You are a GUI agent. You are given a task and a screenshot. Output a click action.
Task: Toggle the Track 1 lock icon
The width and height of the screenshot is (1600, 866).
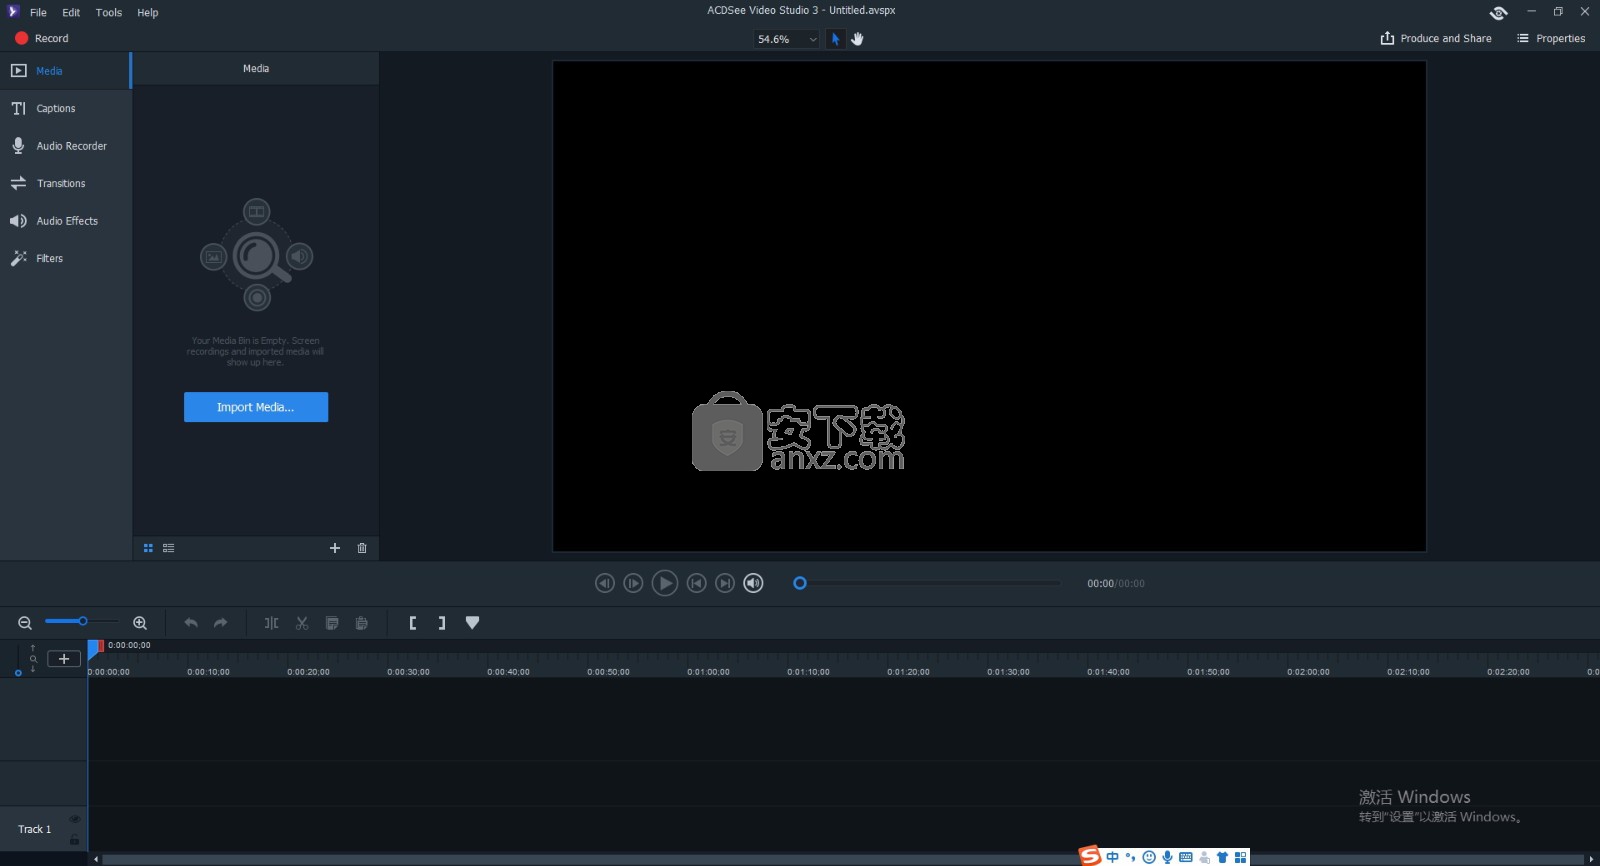(74, 840)
